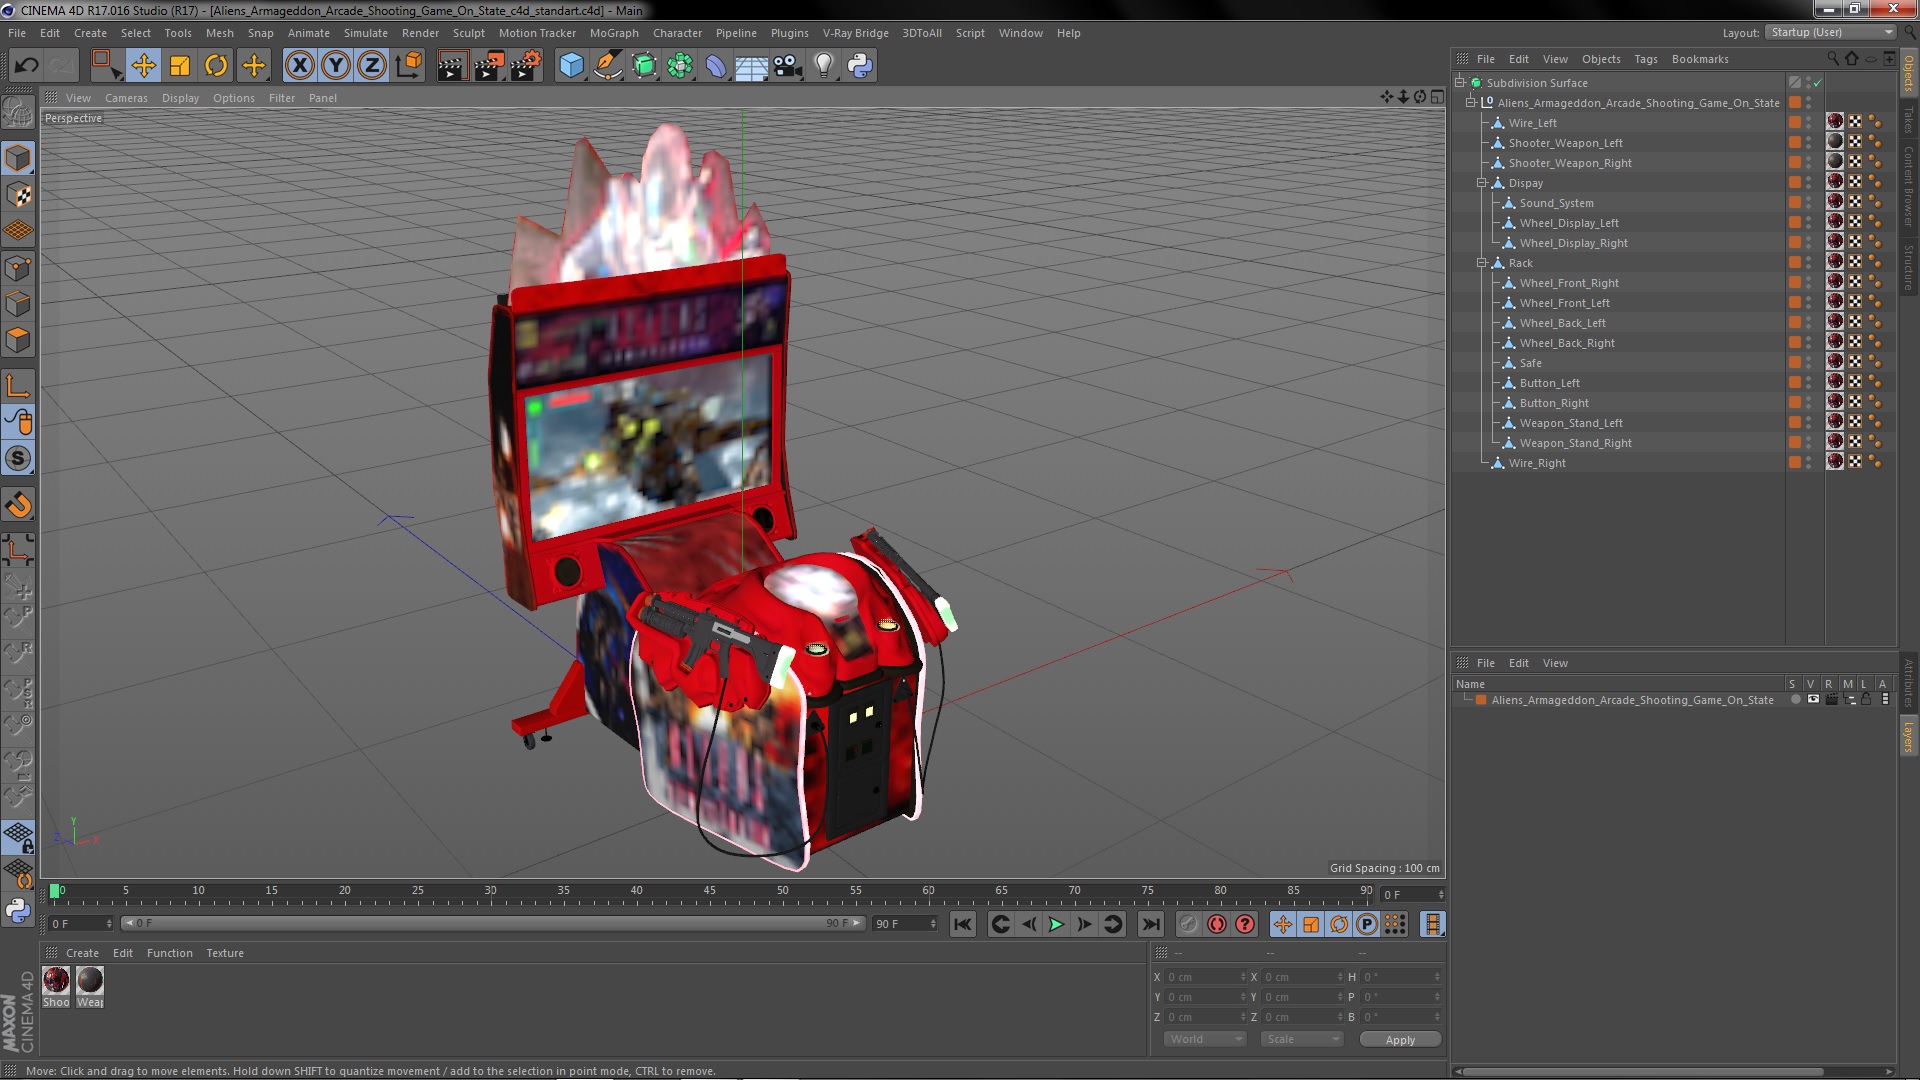Select the Weap material swatch
Screen dimensions: 1920x1080
coord(90,980)
